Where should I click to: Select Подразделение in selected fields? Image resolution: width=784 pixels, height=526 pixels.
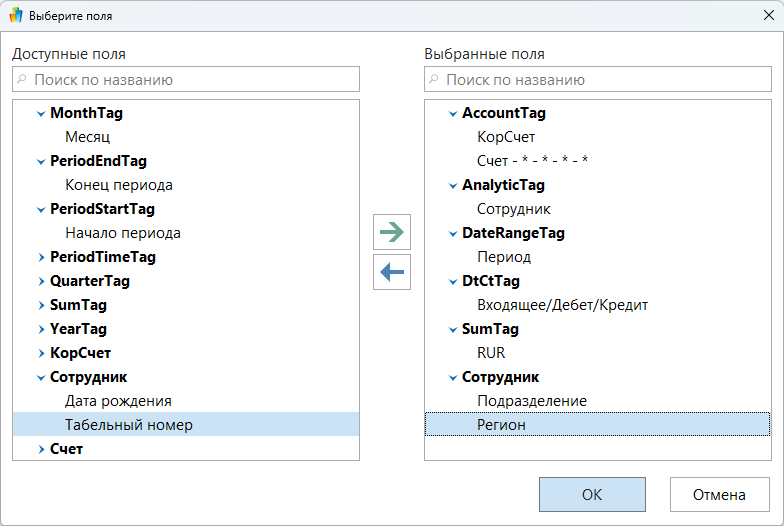click(x=531, y=401)
